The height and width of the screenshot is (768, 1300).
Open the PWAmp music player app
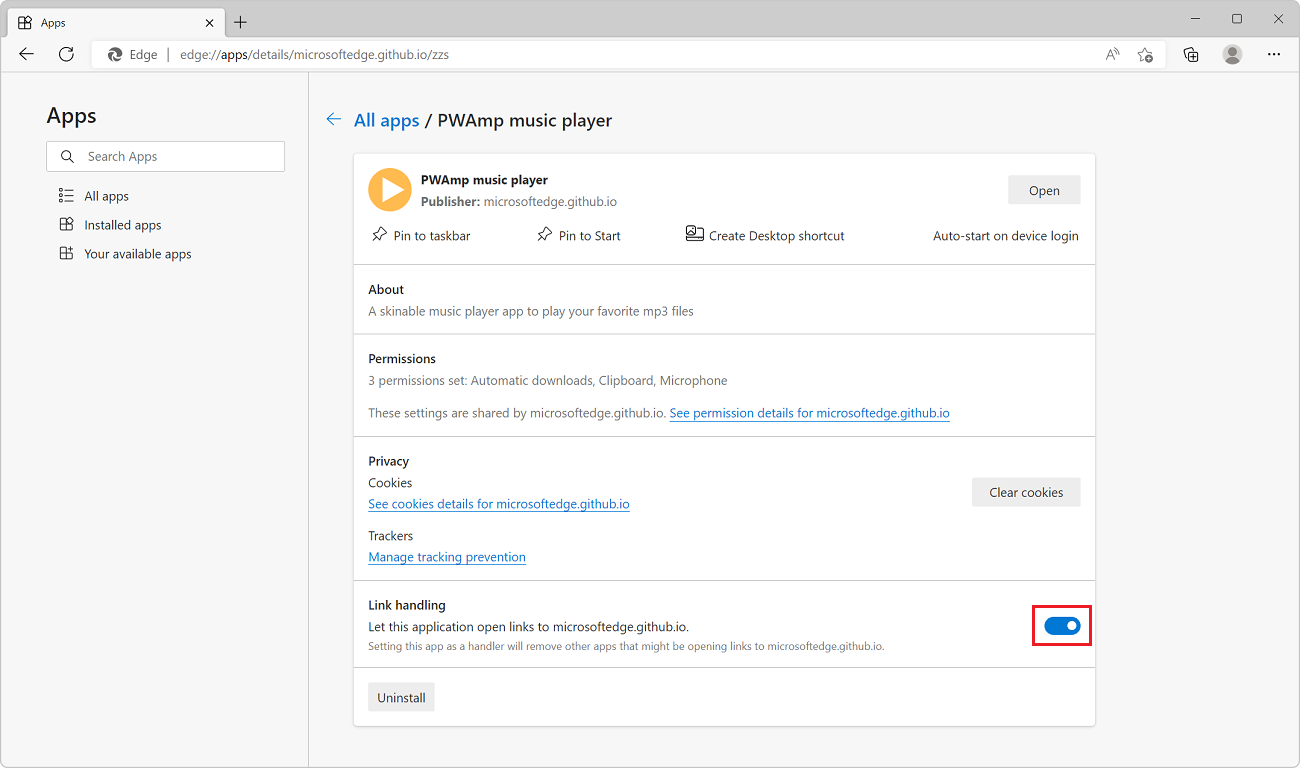click(1044, 190)
